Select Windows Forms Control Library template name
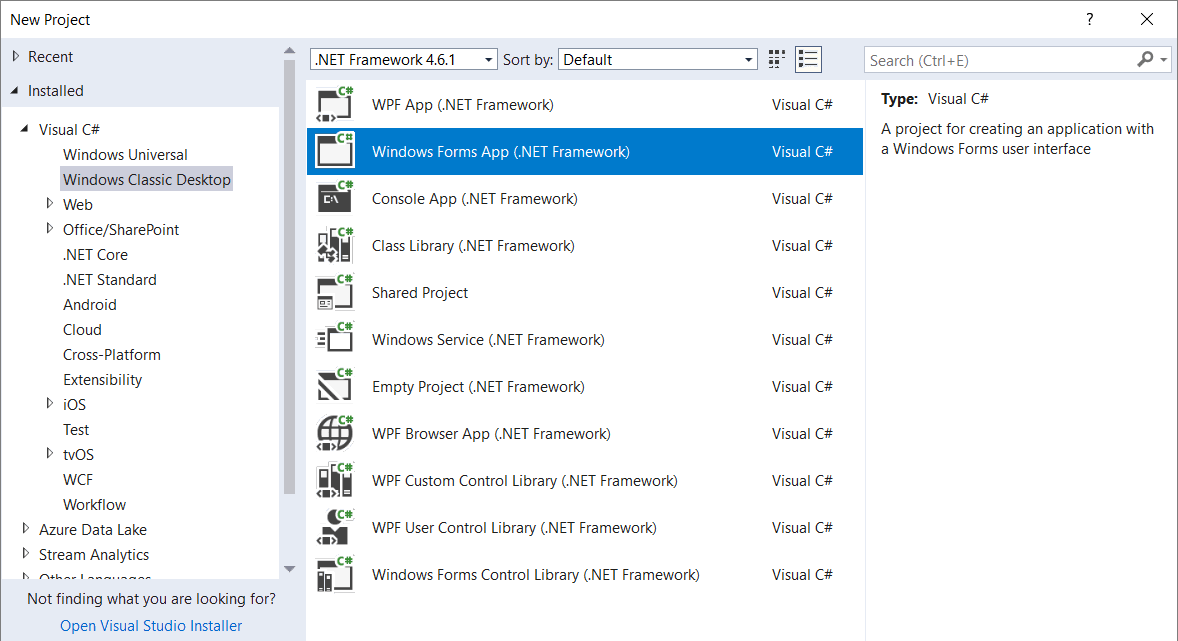Image resolution: width=1178 pixels, height=641 pixels. 536,574
